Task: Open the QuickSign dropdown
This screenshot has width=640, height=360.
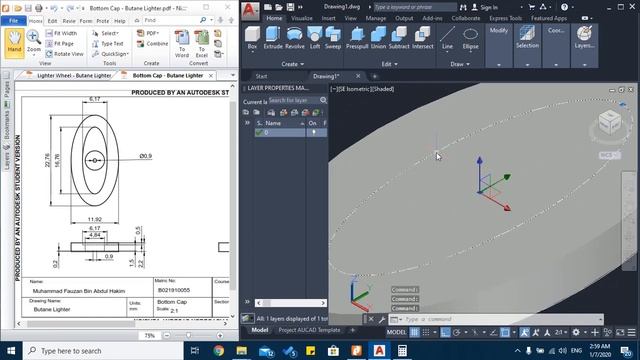Action: (x=110, y=54)
